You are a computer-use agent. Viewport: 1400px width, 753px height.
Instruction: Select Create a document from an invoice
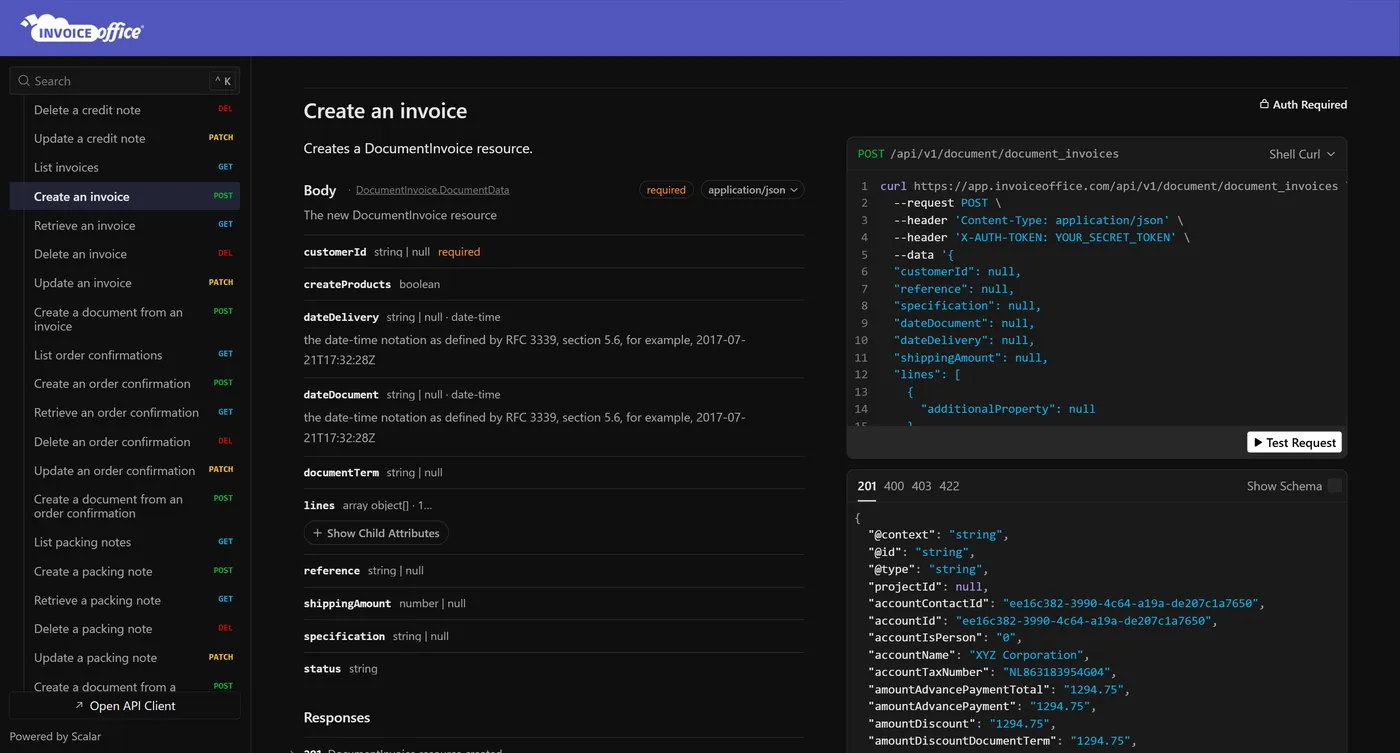[x=125, y=319]
